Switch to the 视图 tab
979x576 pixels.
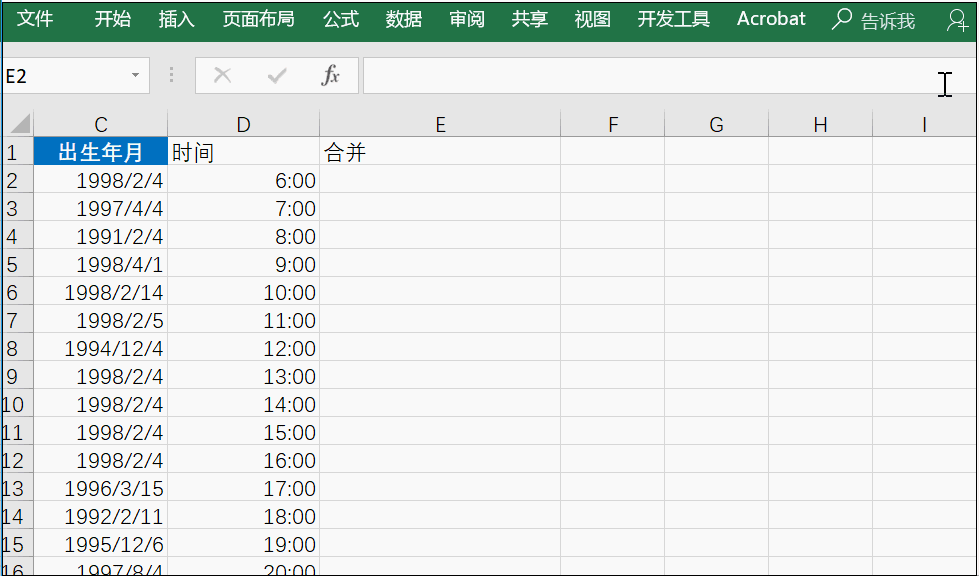tap(593, 19)
